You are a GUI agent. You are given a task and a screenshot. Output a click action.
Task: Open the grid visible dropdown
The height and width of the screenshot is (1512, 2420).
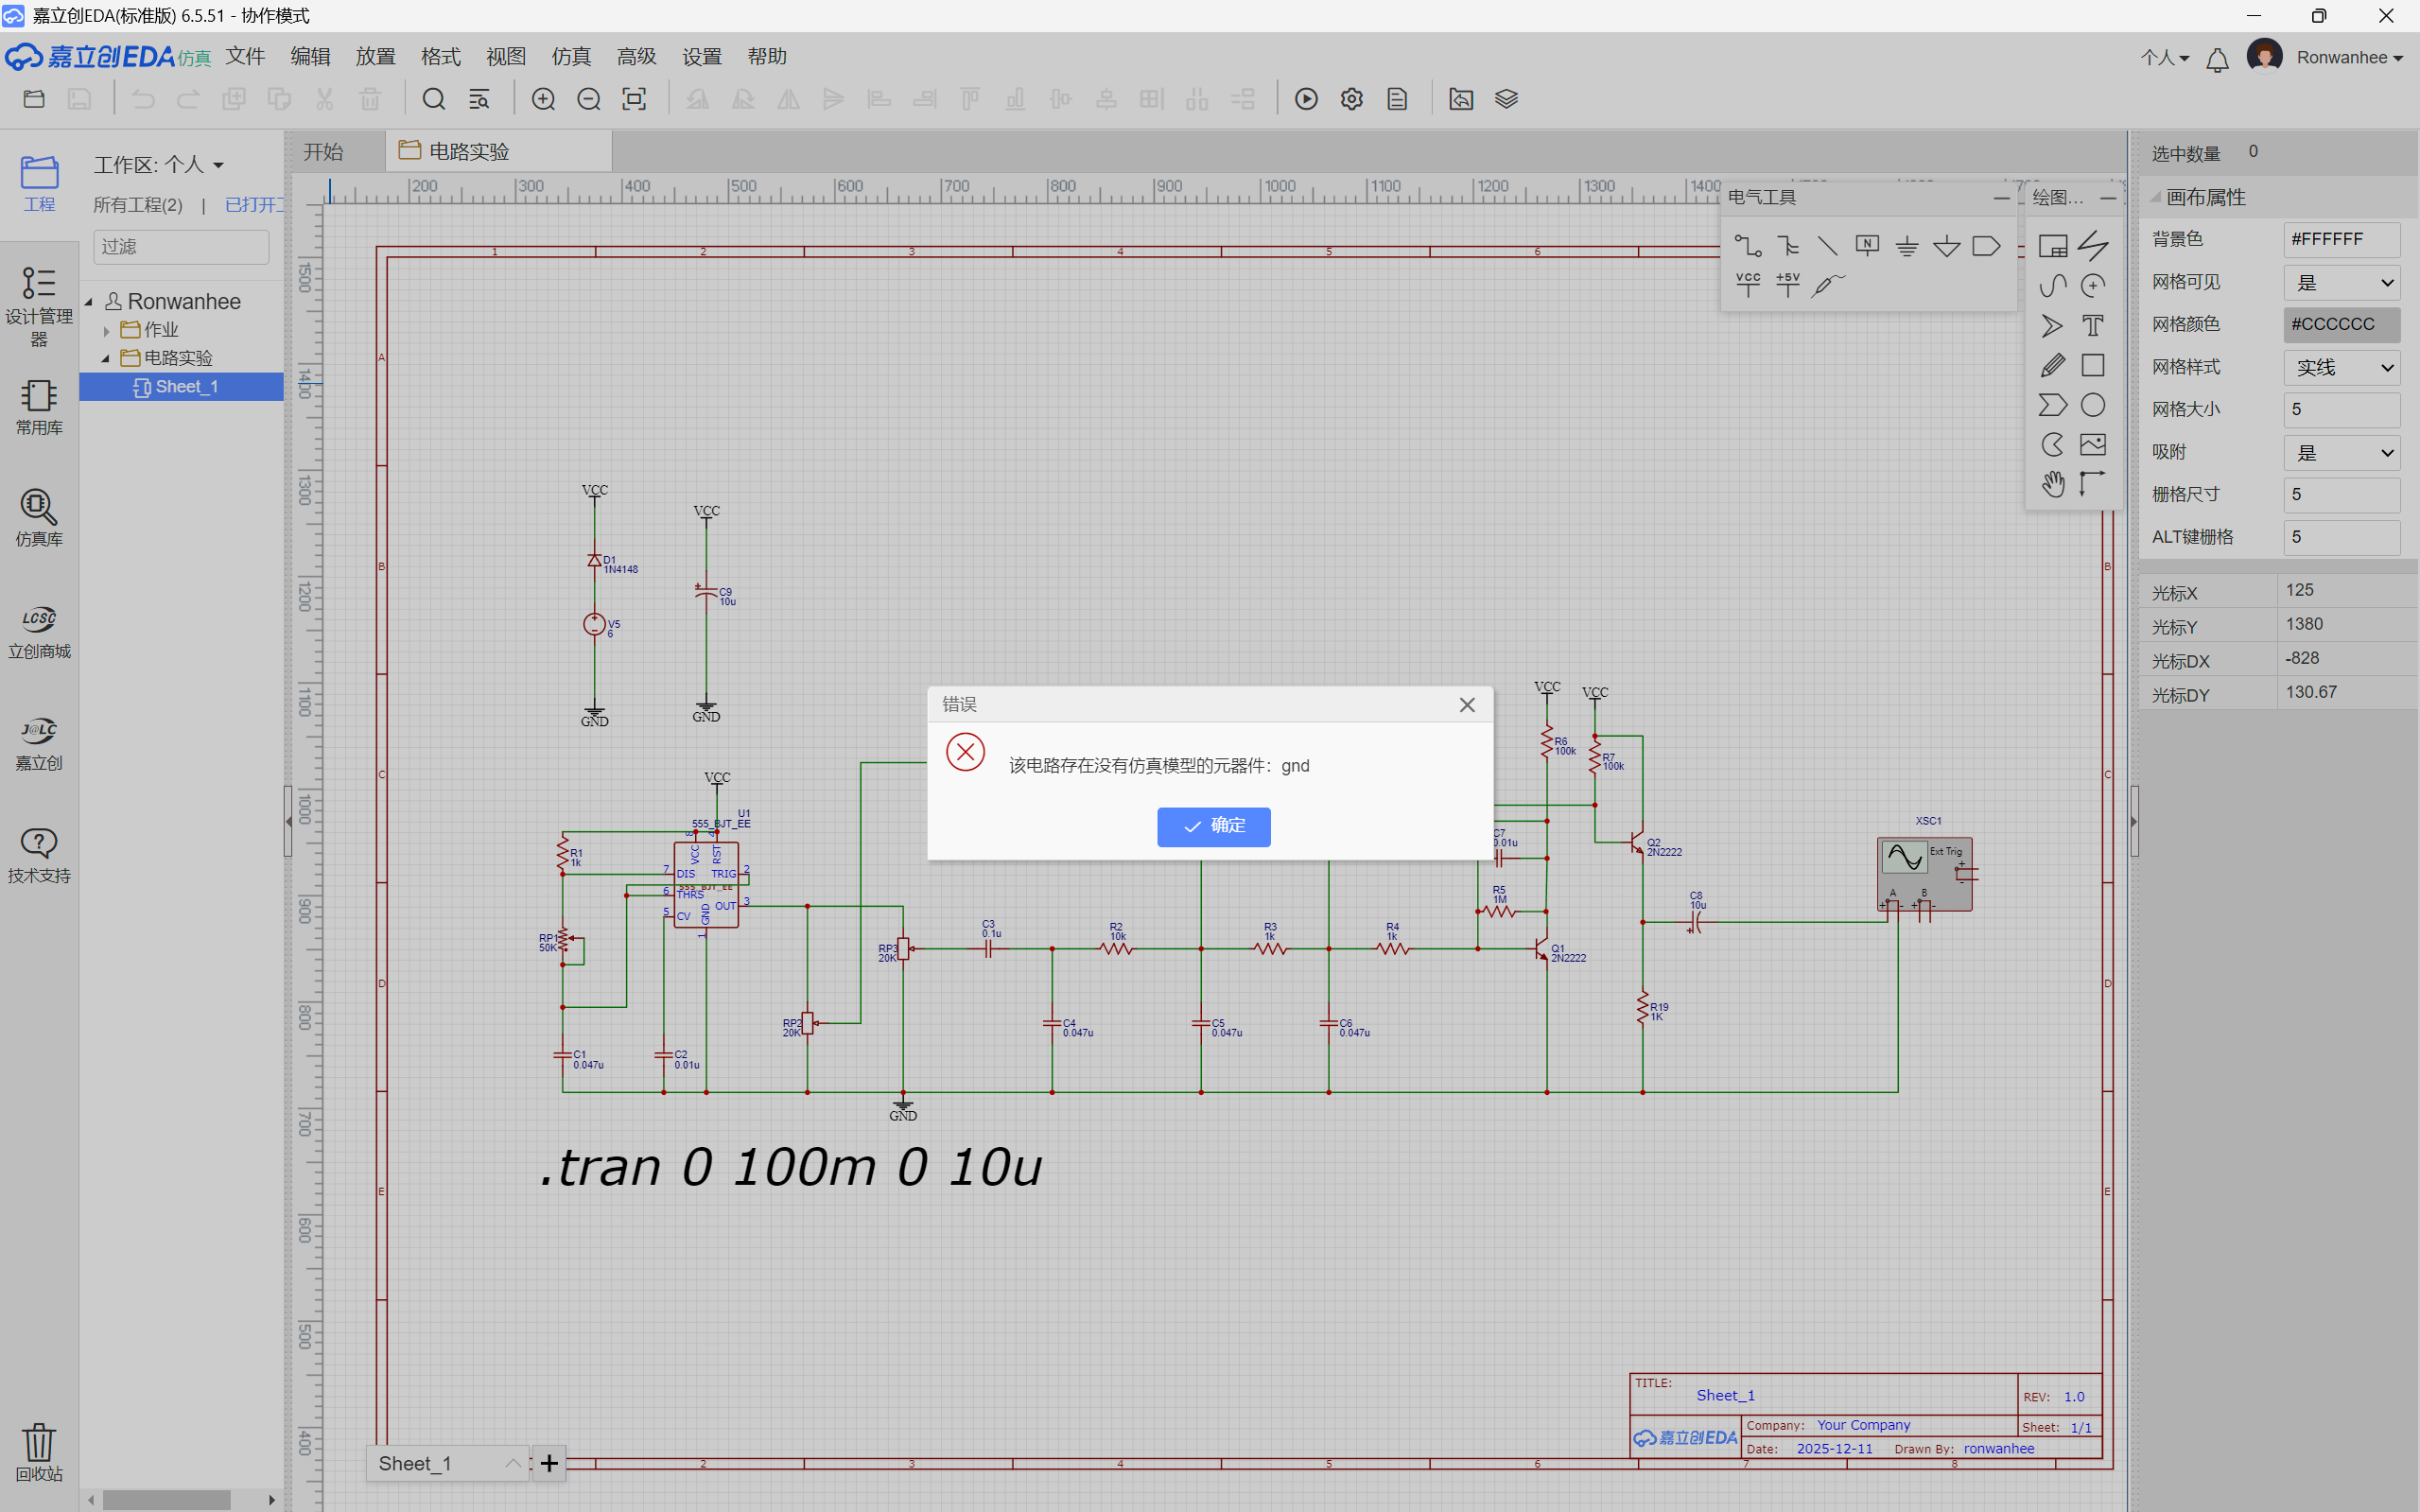[2342, 283]
